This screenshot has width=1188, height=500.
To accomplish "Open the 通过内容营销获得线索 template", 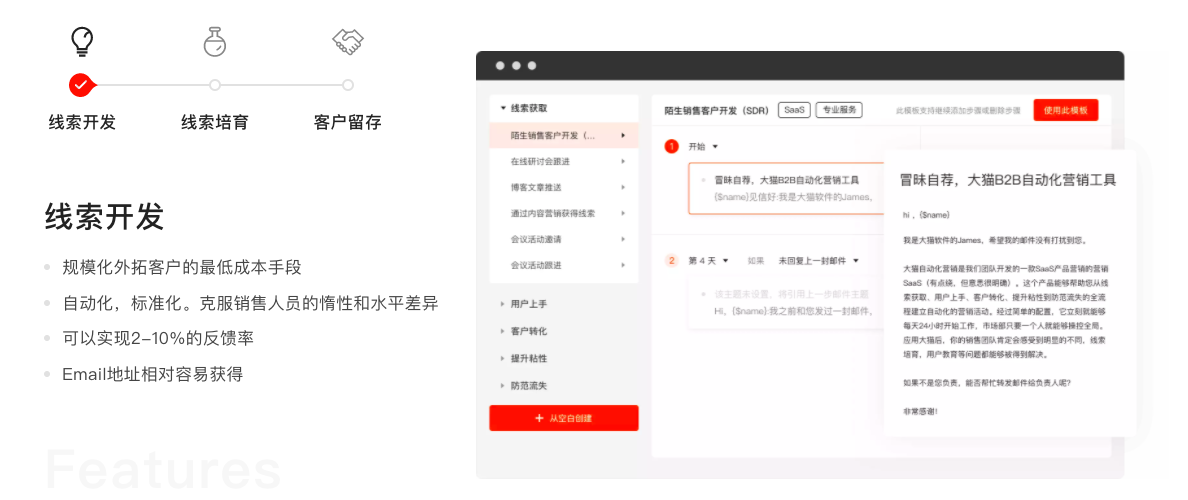I will (x=553, y=214).
